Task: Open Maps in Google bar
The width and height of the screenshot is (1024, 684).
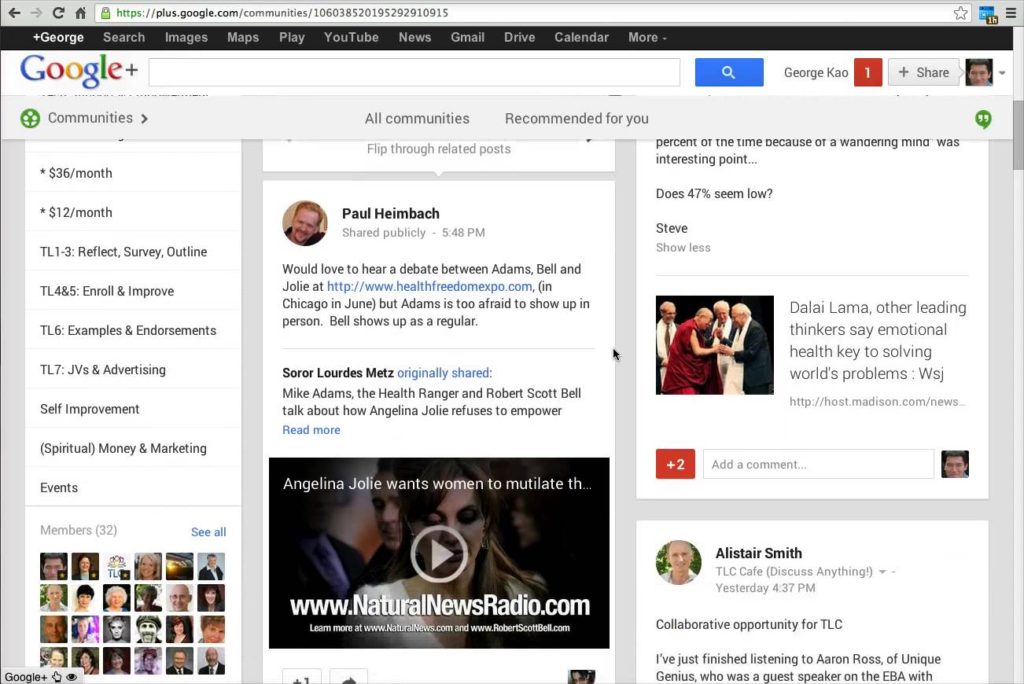Action: [x=243, y=37]
